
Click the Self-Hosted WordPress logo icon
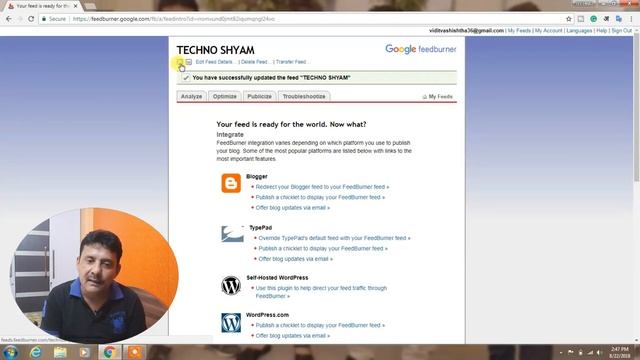click(231, 285)
